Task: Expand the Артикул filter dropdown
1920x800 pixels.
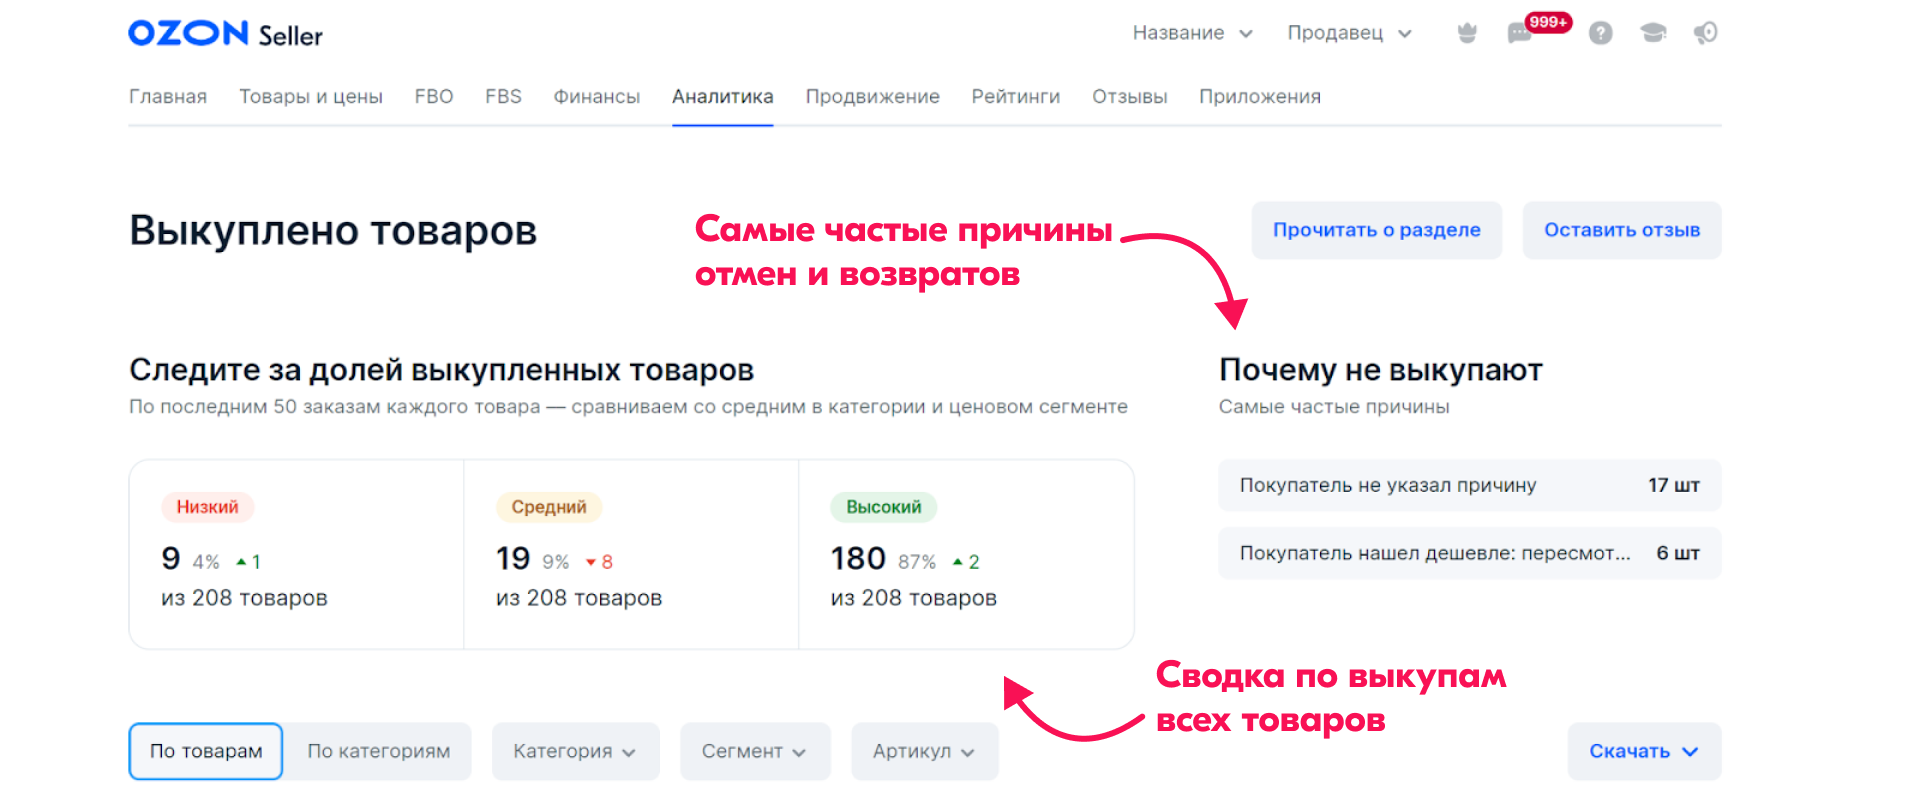Action: [924, 751]
